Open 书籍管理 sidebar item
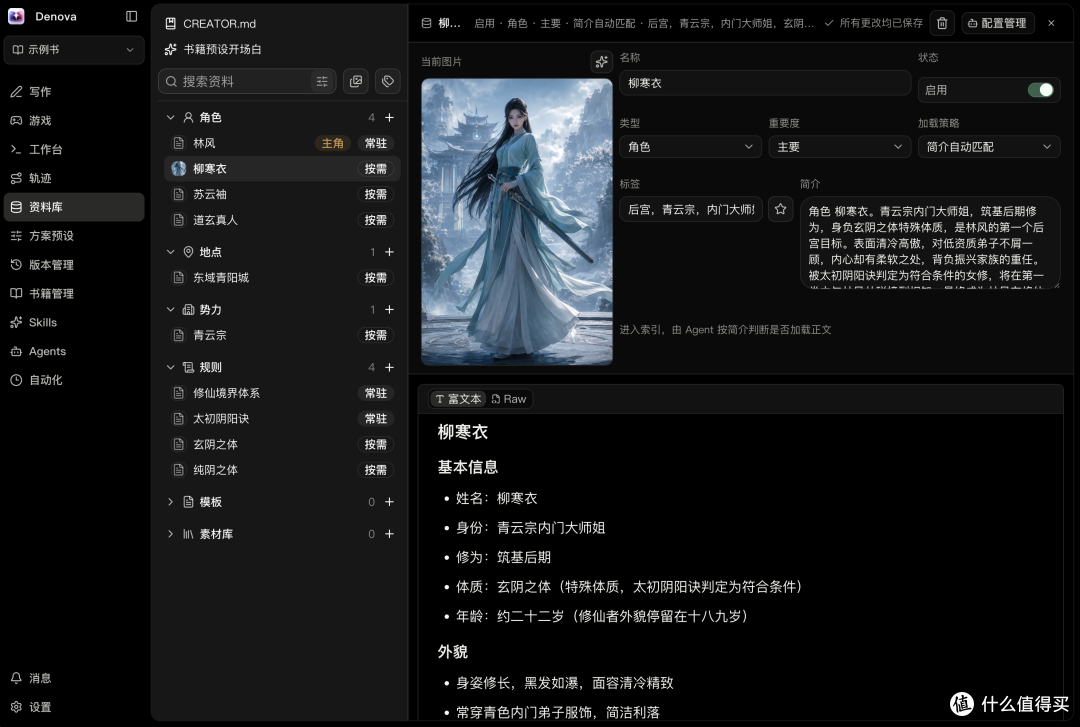Viewport: 1080px width, 727px height. coord(74,294)
